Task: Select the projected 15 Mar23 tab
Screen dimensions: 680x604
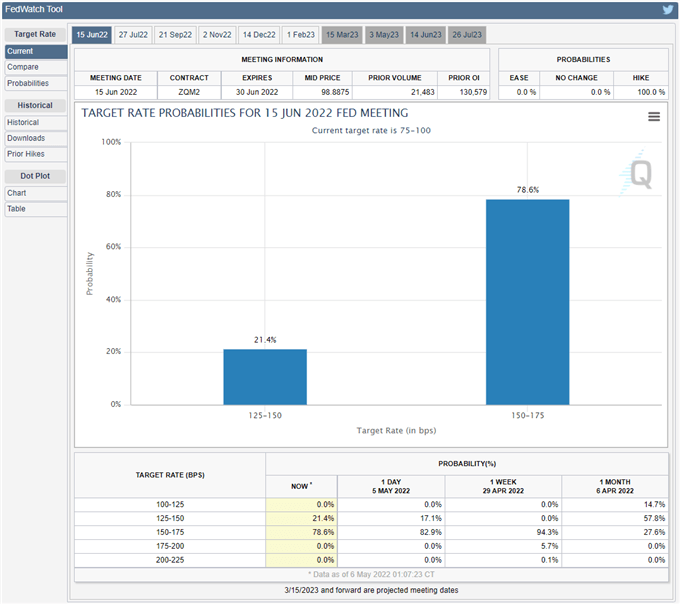Action: pos(342,35)
